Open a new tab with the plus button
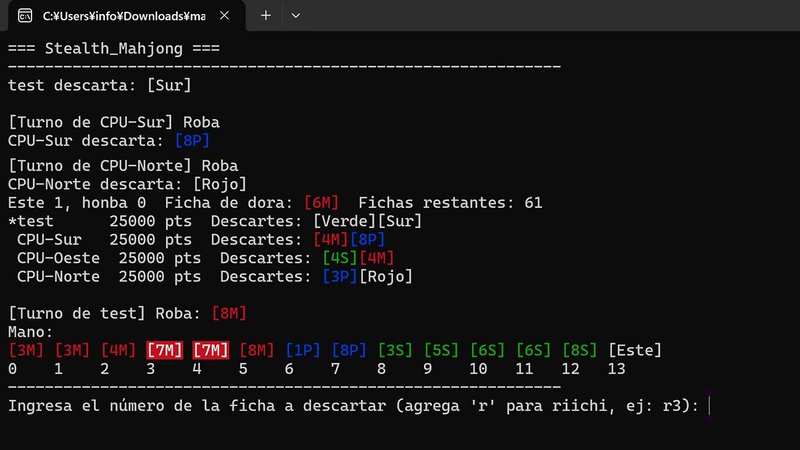This screenshot has width=800, height=450. coord(266,16)
